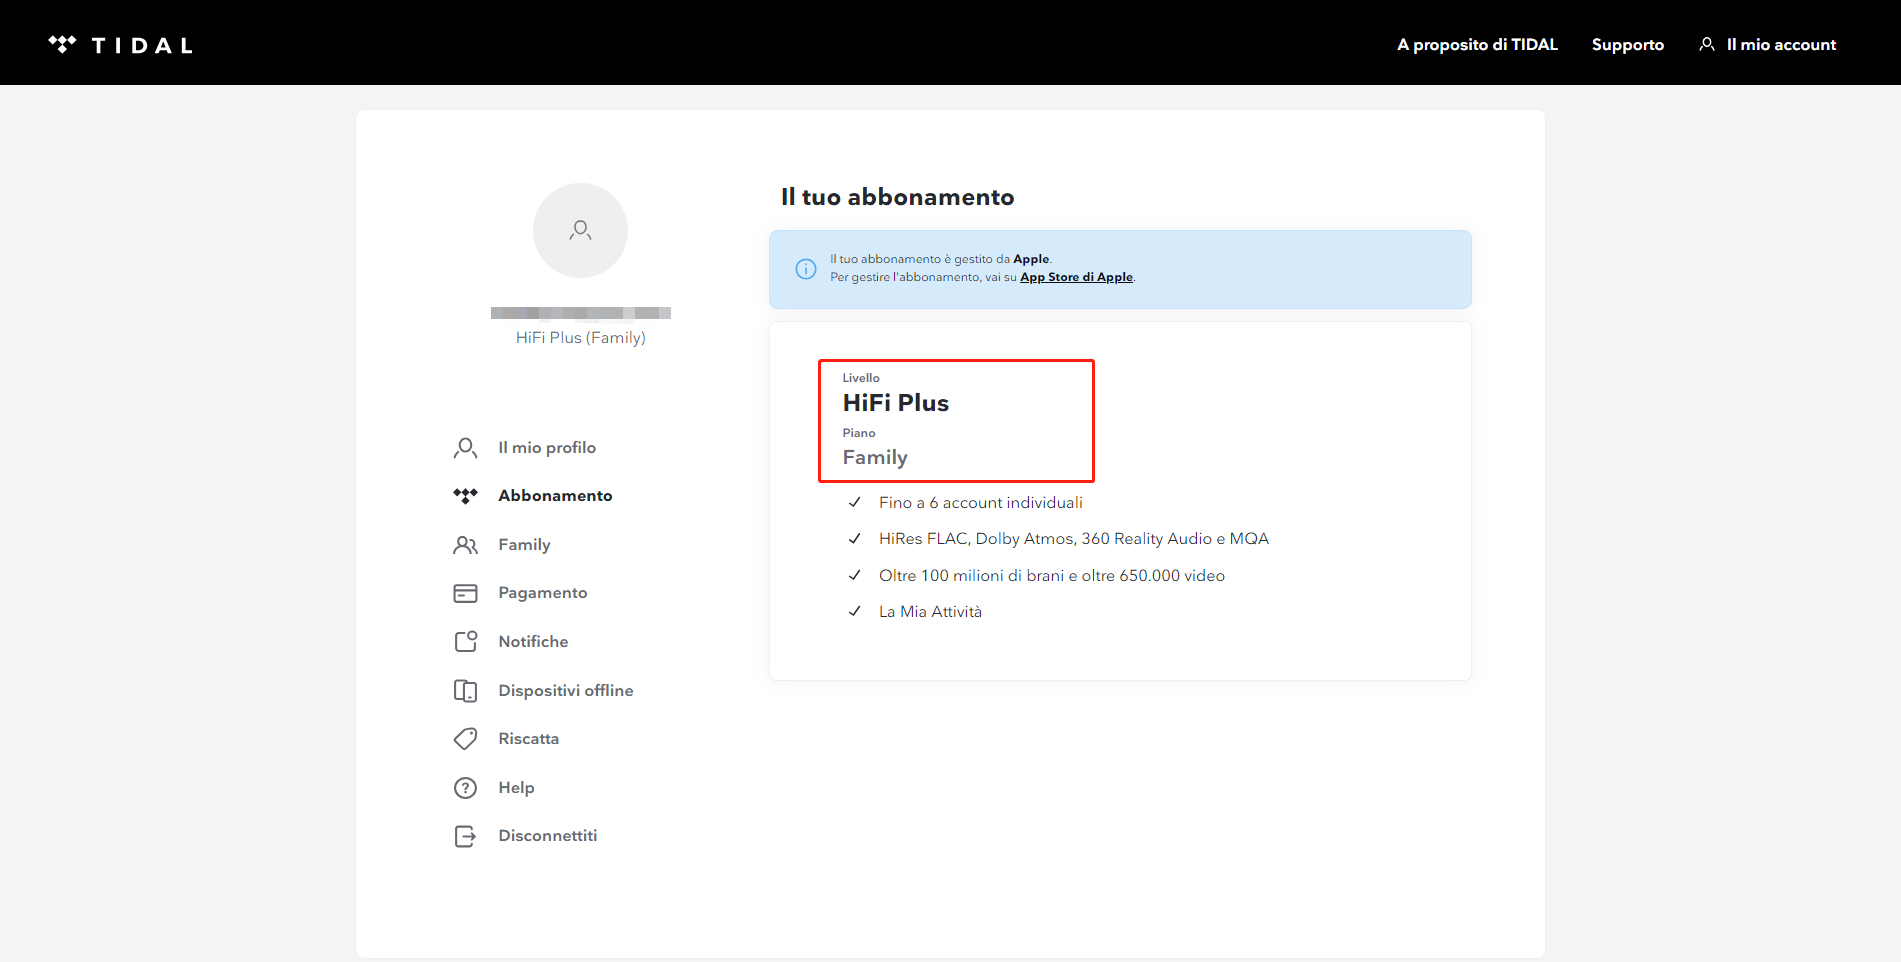The width and height of the screenshot is (1901, 962).
Task: Follow the App Store di Apple link
Action: (1076, 277)
